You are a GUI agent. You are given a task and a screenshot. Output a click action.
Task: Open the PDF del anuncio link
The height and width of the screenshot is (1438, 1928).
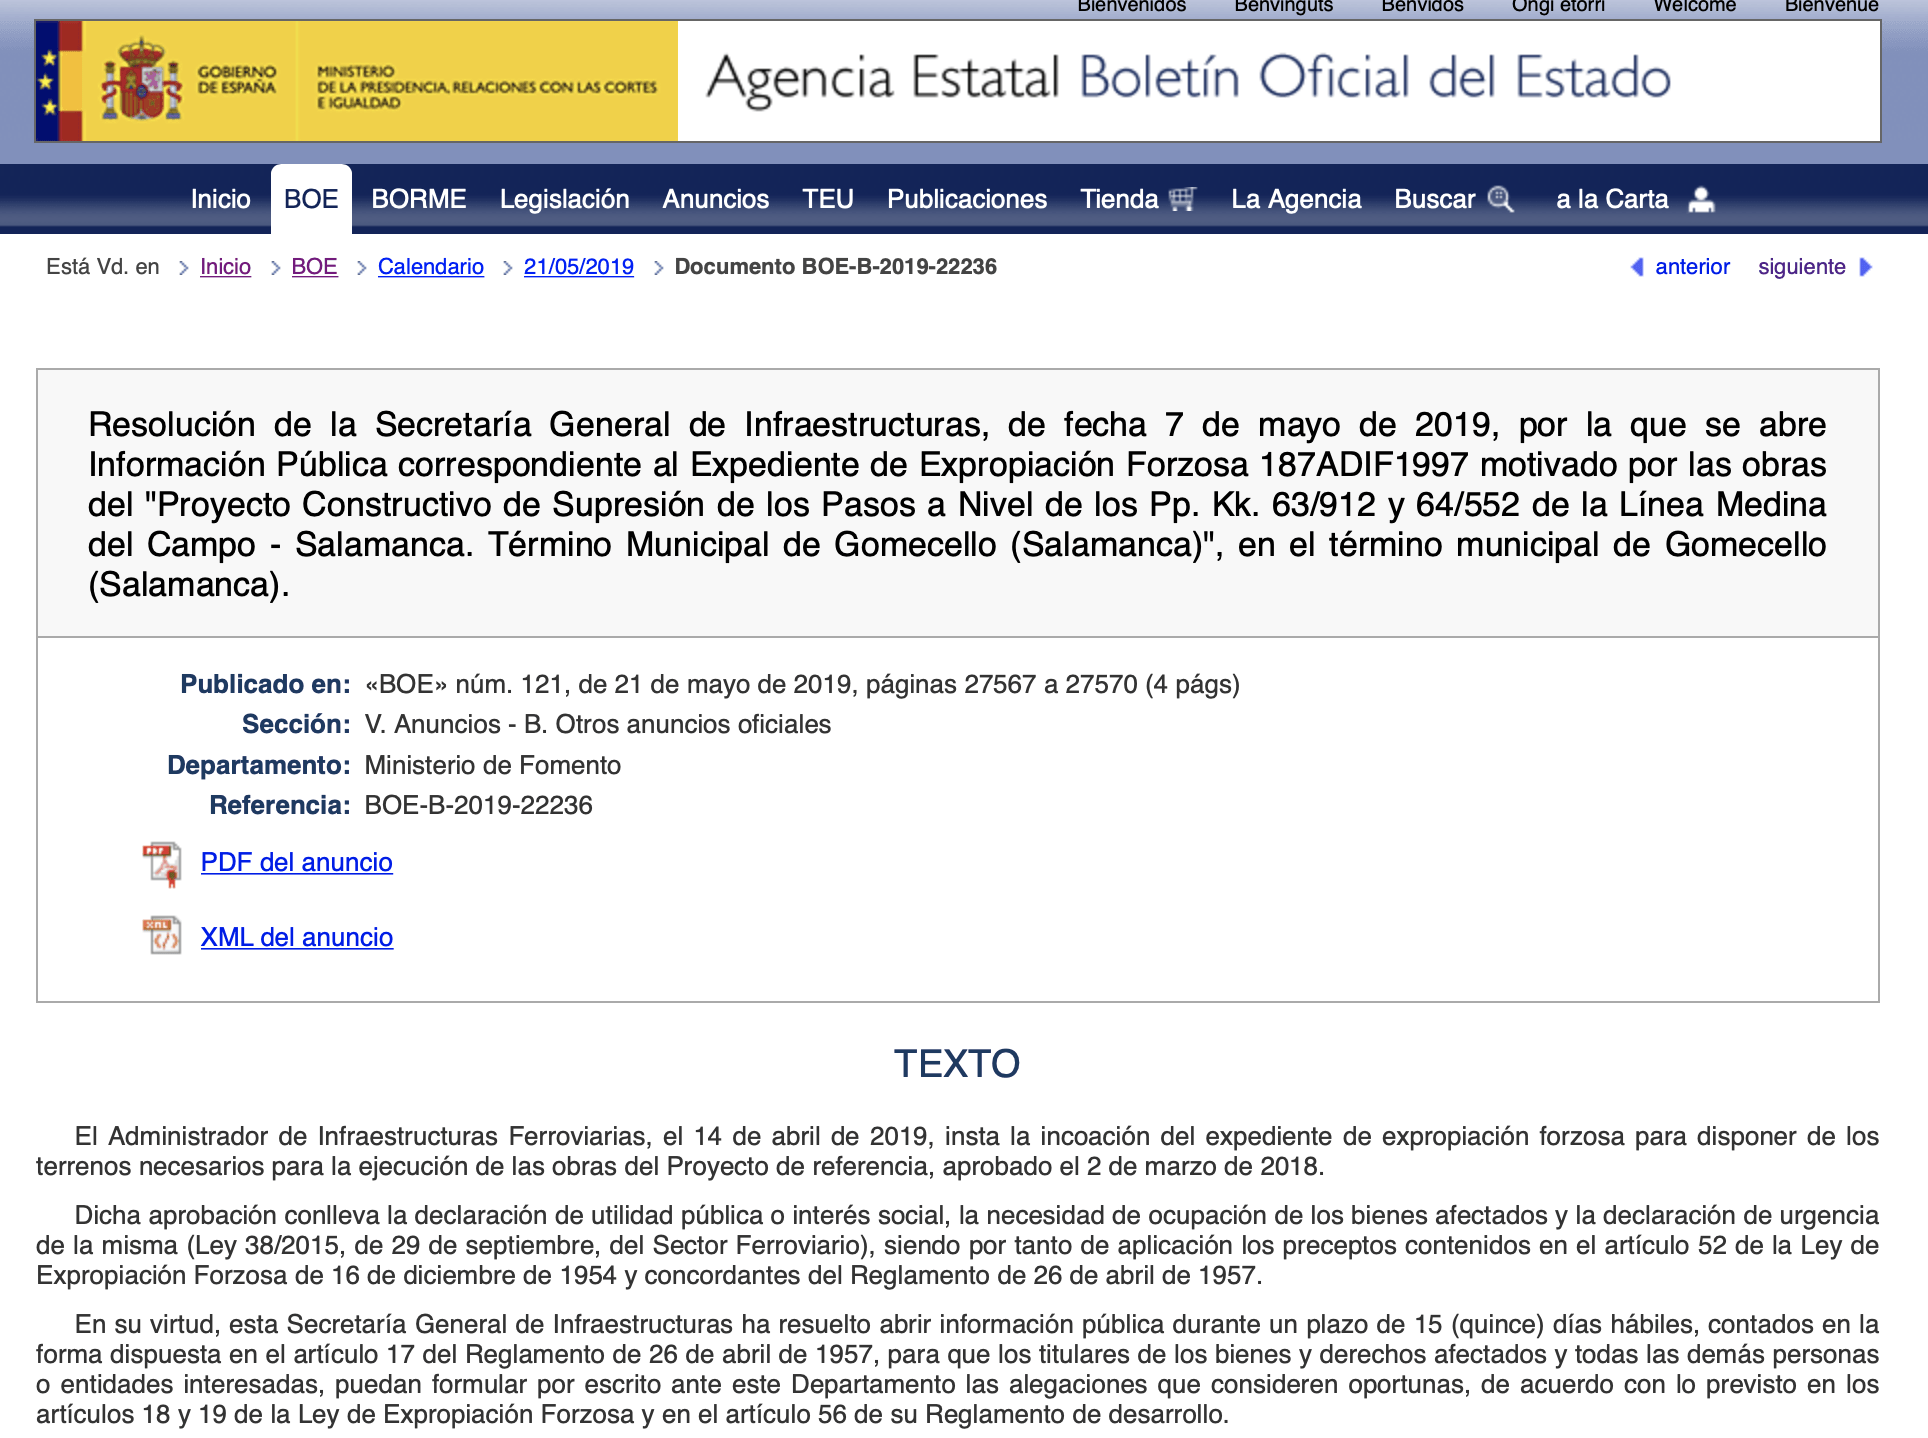click(x=297, y=862)
